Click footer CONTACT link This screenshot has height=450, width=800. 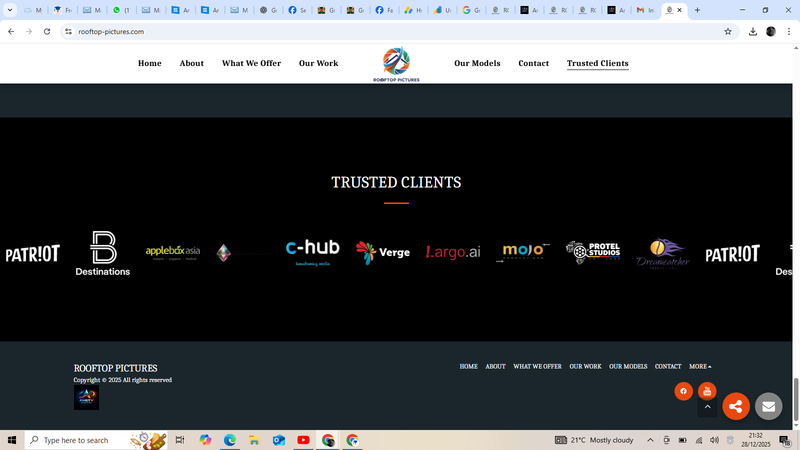(668, 366)
